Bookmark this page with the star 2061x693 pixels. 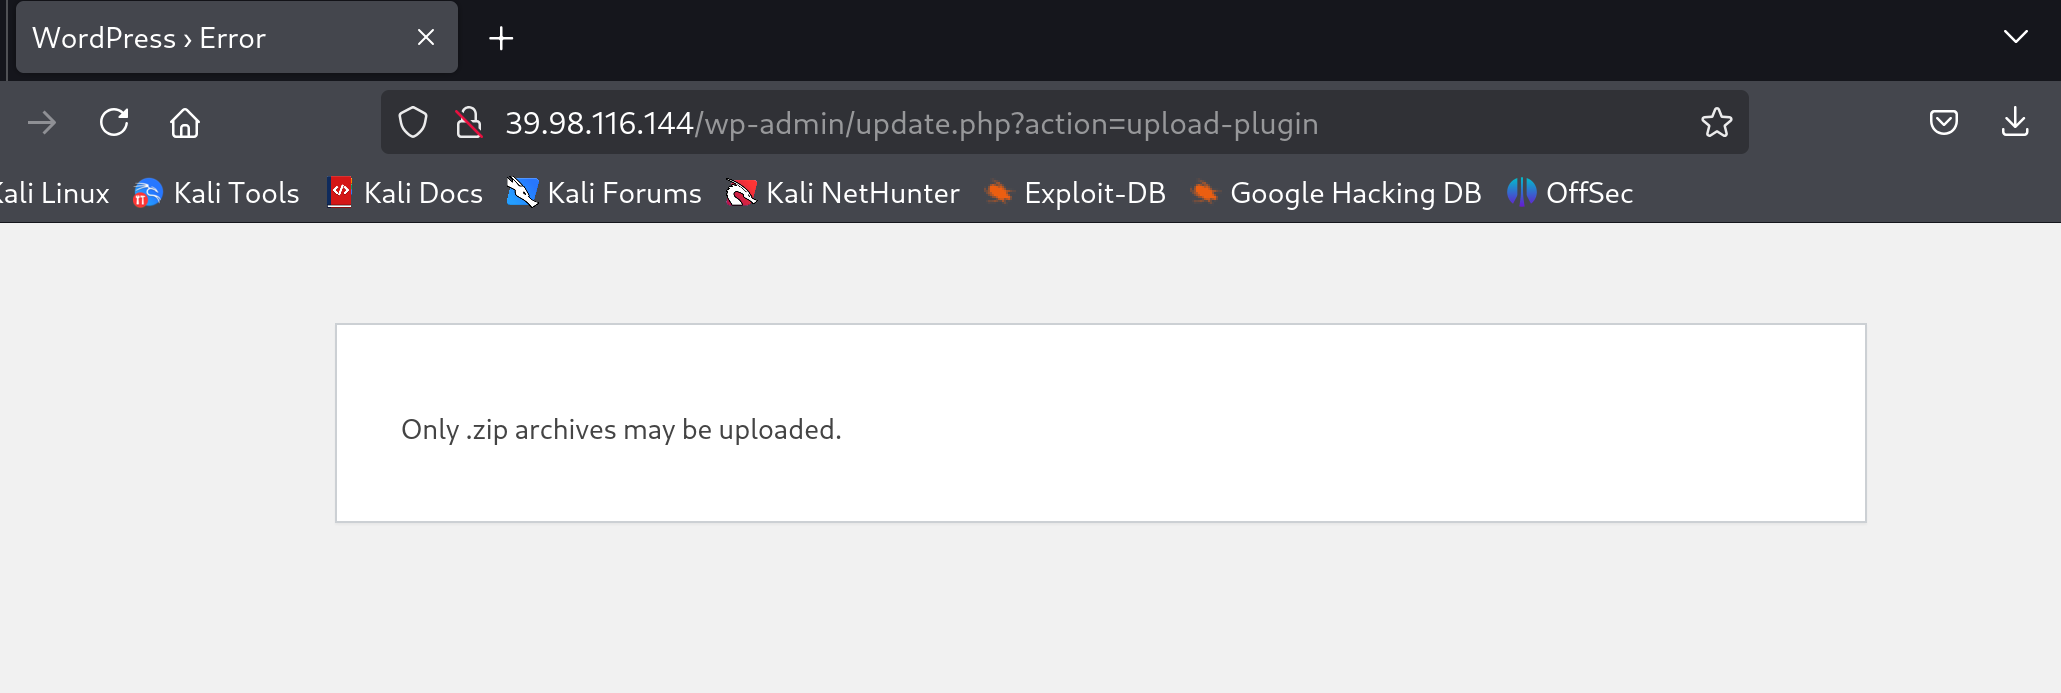1716,123
